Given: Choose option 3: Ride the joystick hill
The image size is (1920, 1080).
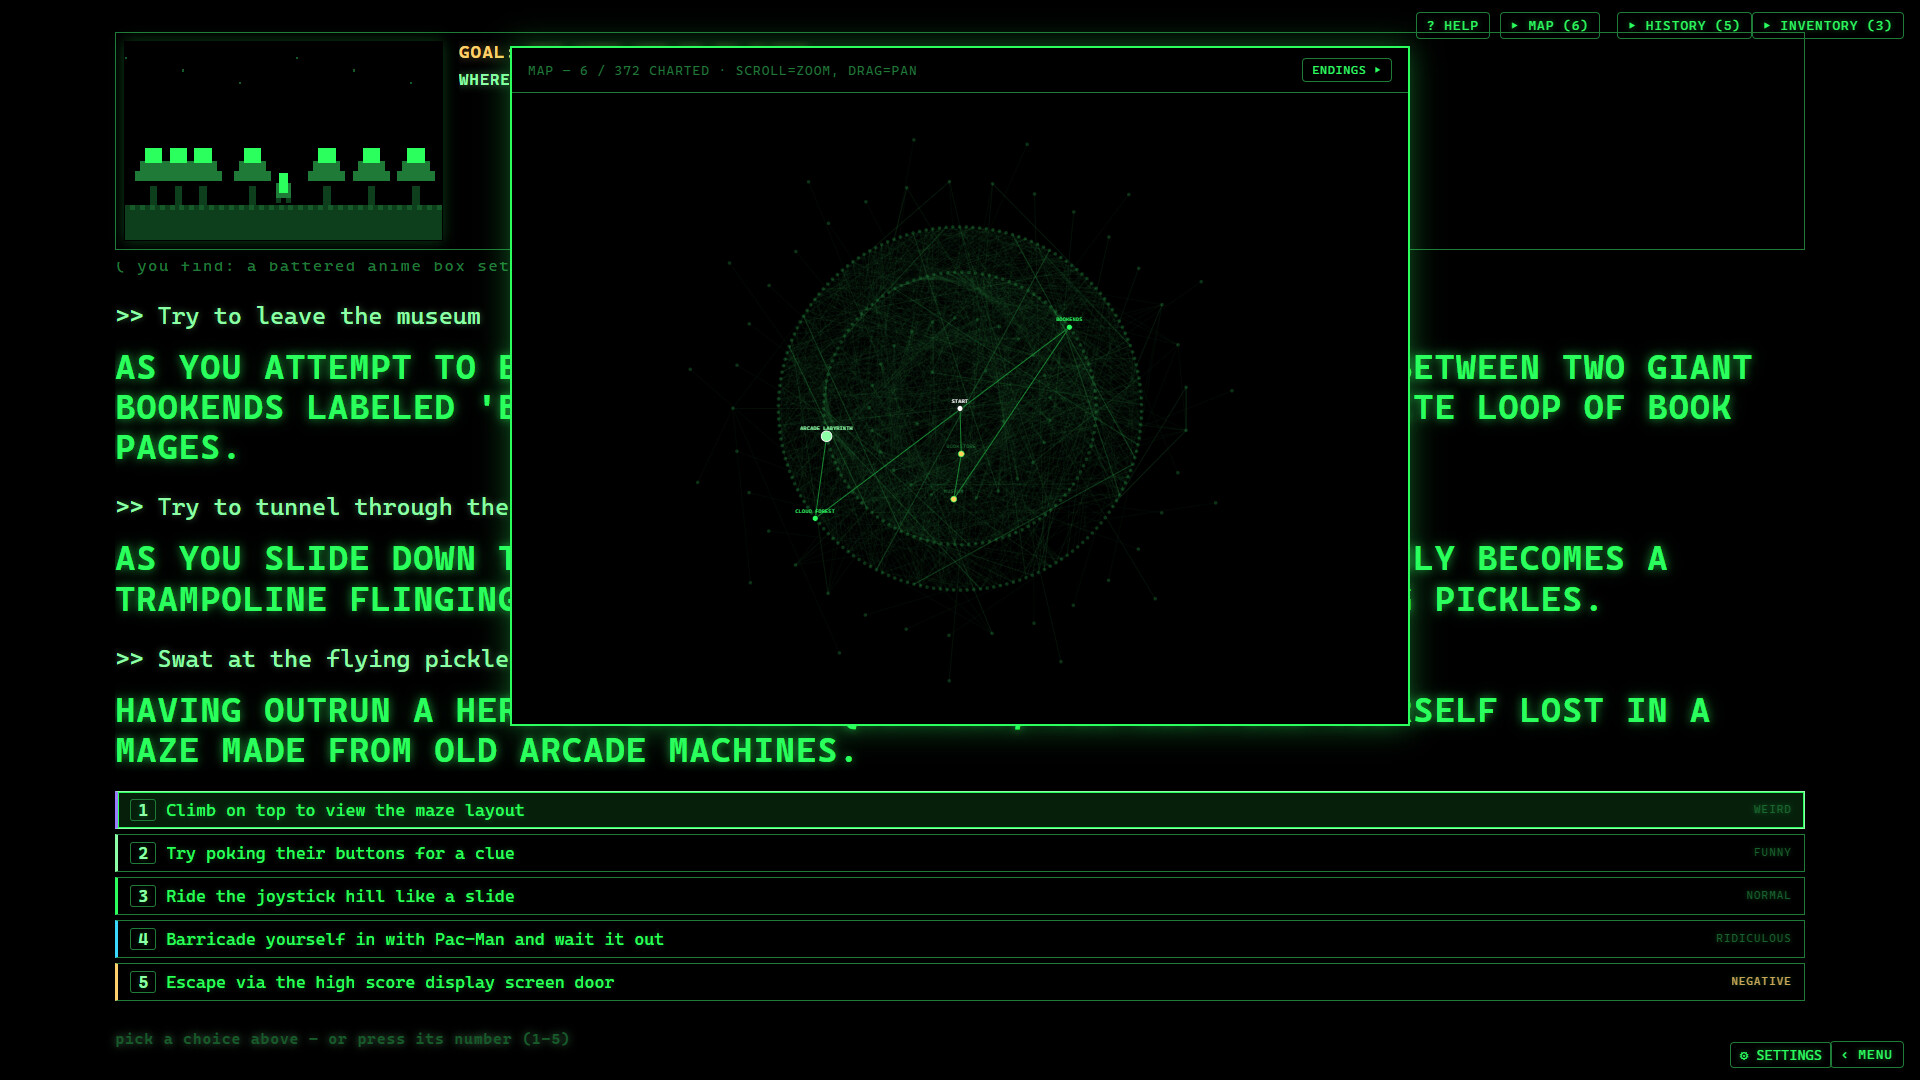Looking at the screenshot, I should click(x=960, y=896).
